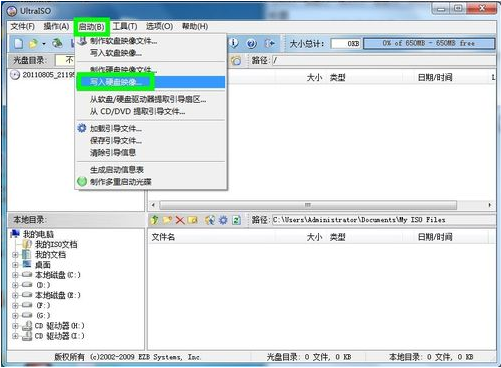Expand (F:) drive tree node
The height and width of the screenshot is (368, 501).
[x=15, y=305]
